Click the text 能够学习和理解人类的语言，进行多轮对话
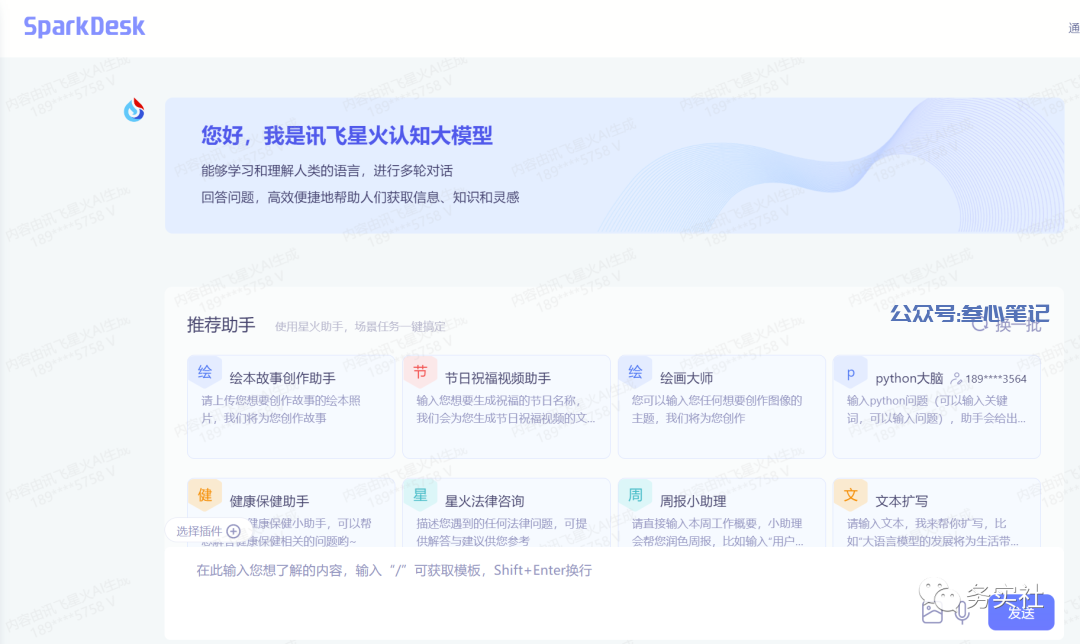This screenshot has width=1080, height=644. pos(327,171)
